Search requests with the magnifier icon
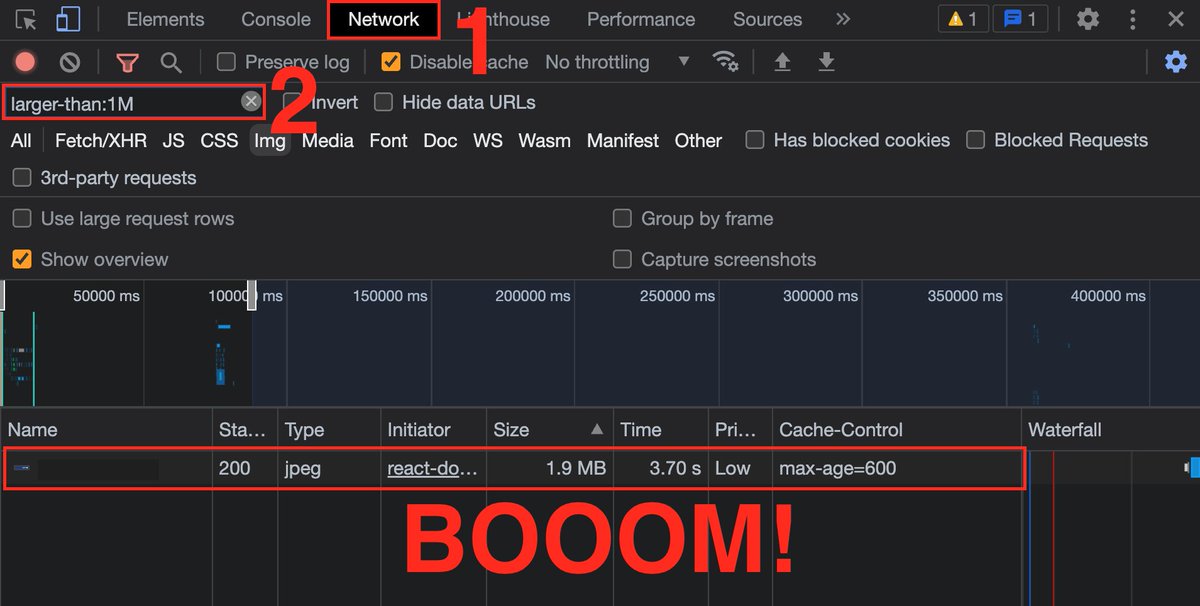 coord(170,61)
